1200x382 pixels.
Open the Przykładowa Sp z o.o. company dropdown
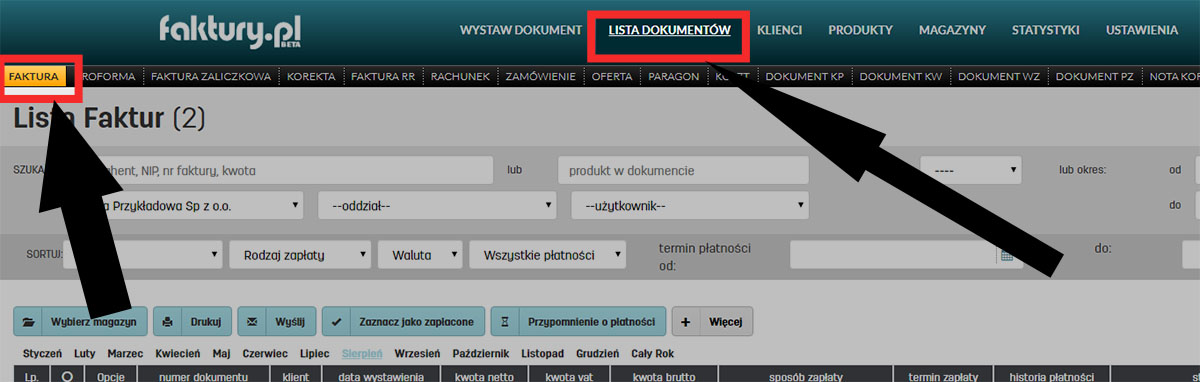(185, 206)
